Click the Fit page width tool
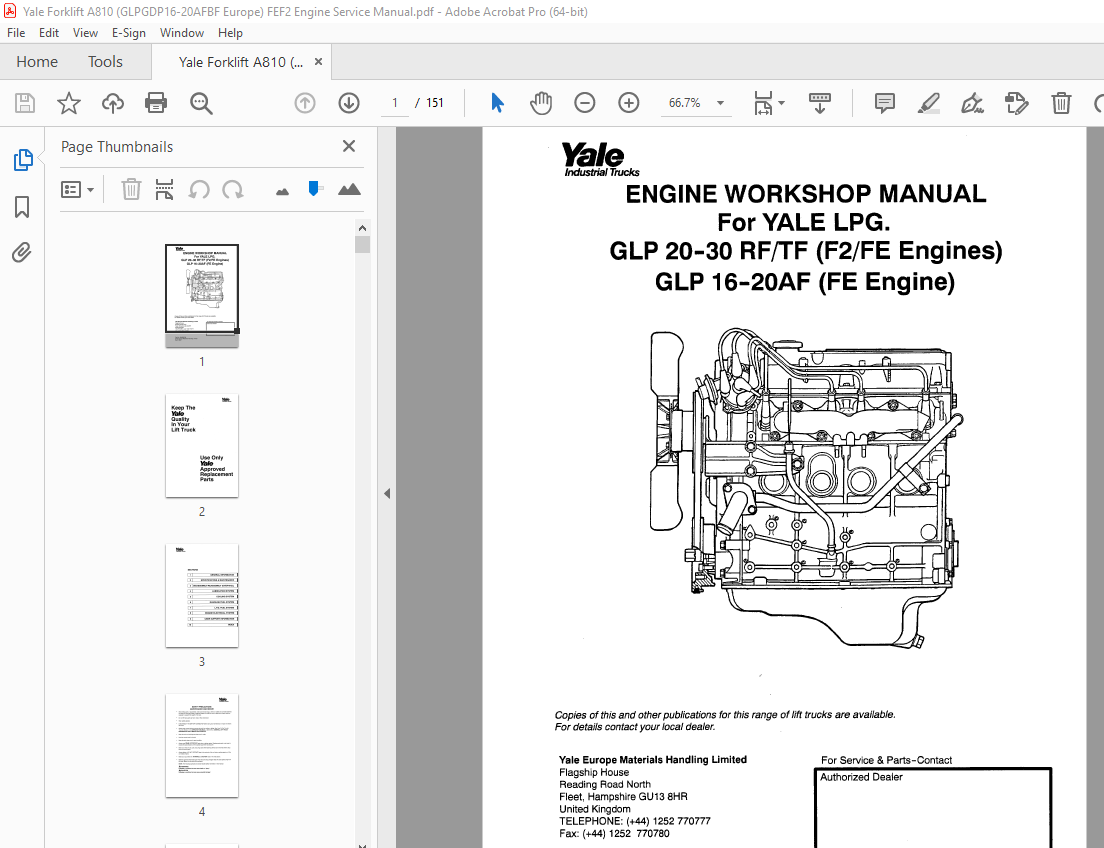This screenshot has height=848, width=1104. (763, 104)
